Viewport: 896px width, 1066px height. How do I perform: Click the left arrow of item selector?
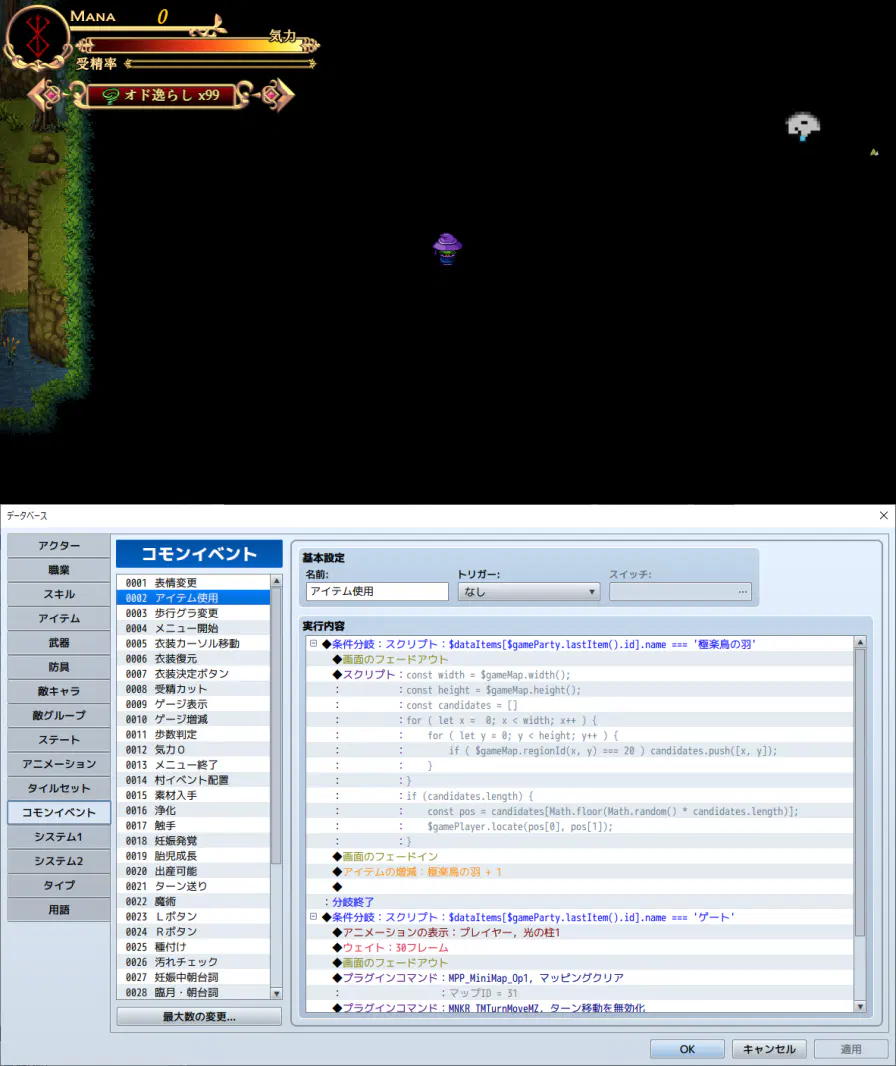[x=46, y=95]
